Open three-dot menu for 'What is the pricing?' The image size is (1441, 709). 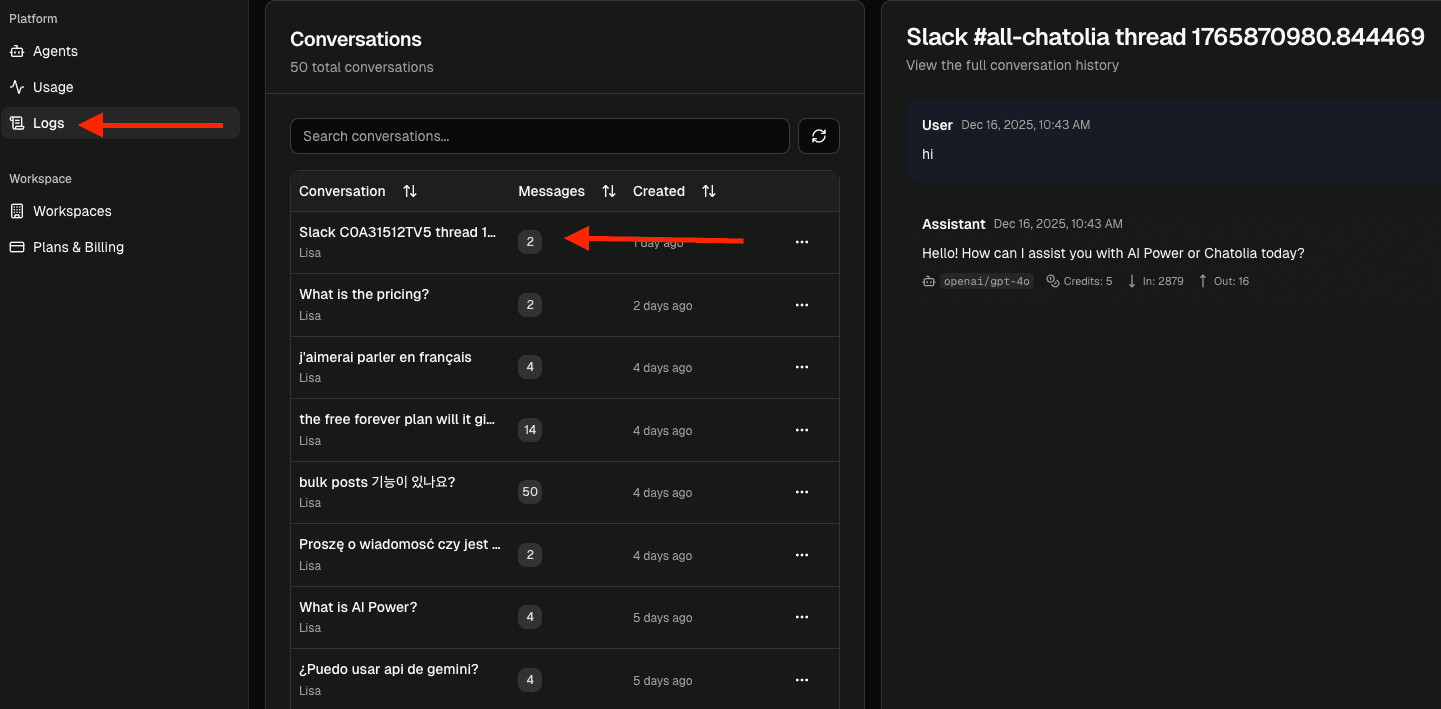pos(801,305)
